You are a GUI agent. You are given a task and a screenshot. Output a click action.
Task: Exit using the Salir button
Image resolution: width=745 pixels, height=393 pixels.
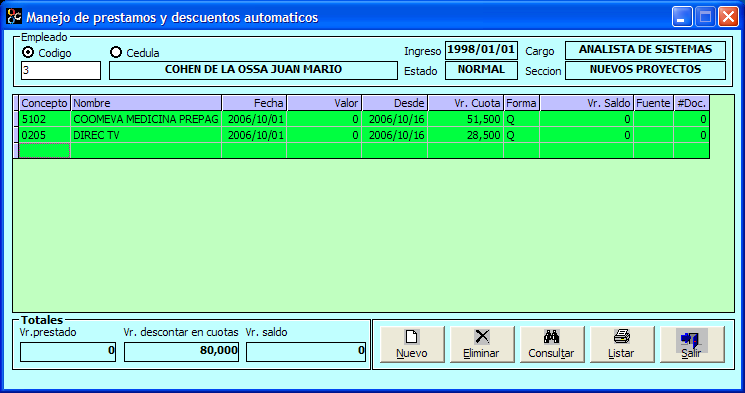coord(692,344)
